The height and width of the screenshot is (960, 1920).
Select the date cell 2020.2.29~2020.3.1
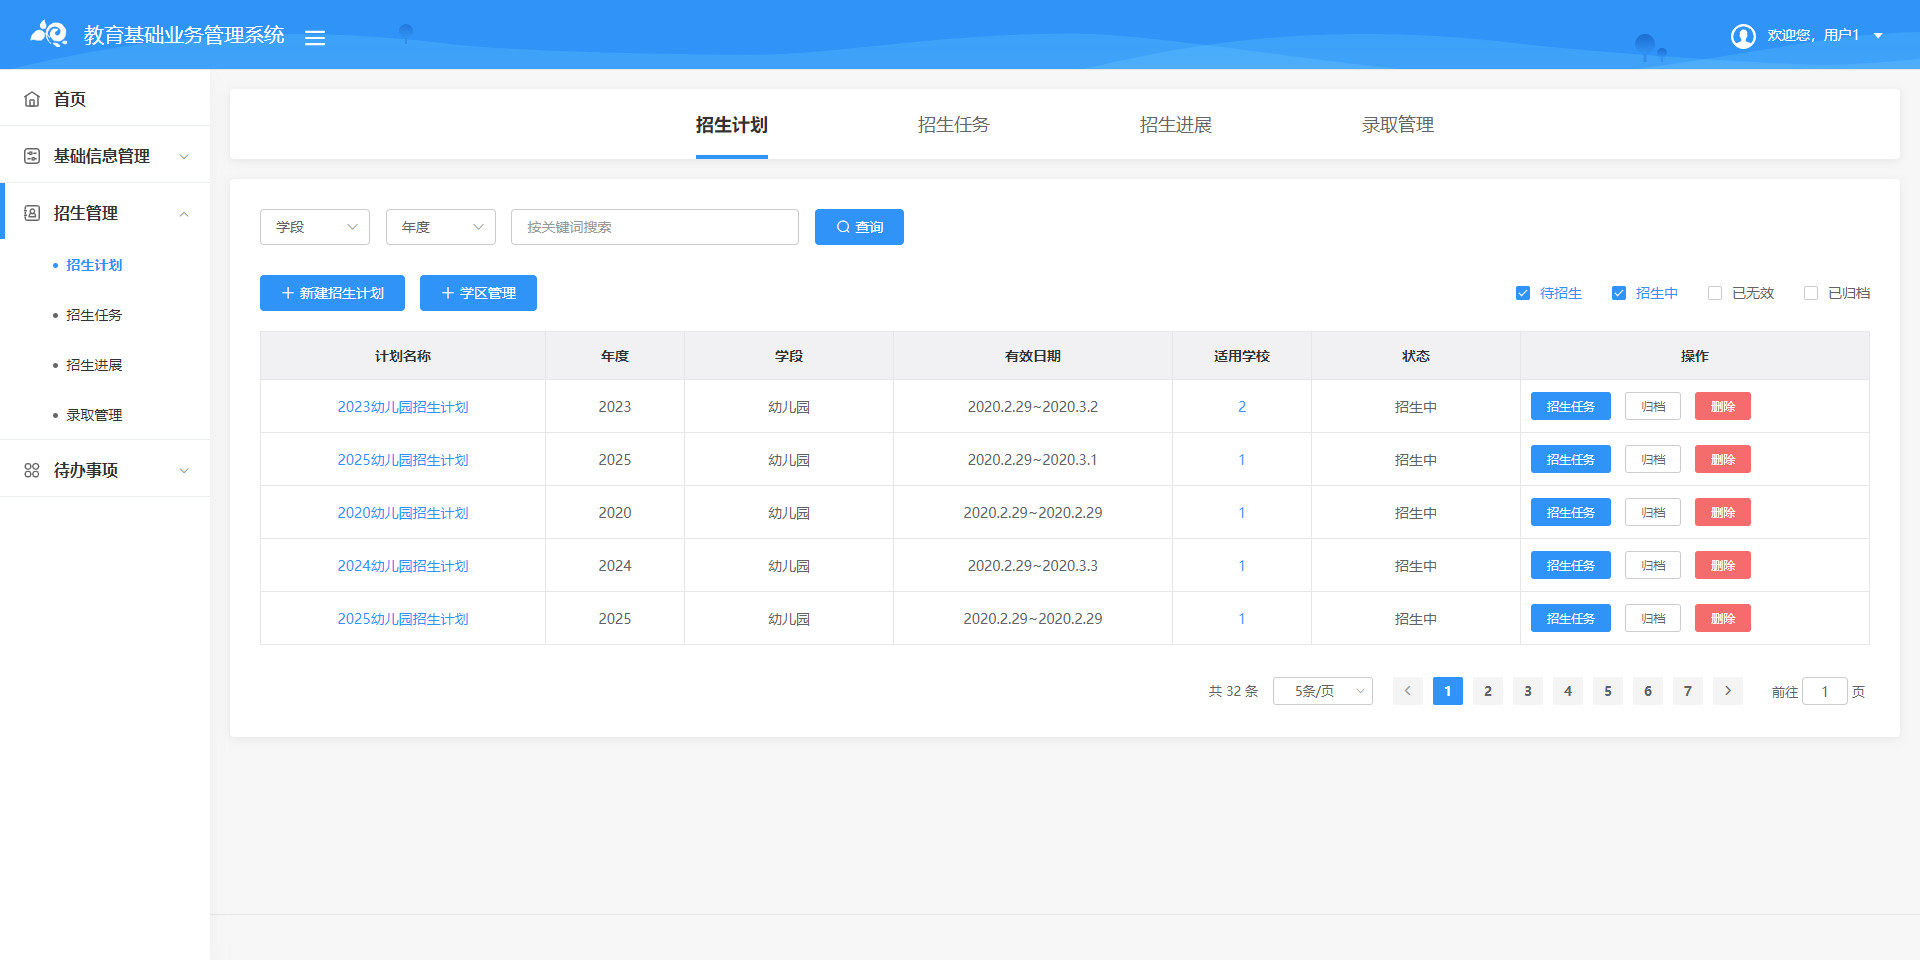pos(1033,460)
